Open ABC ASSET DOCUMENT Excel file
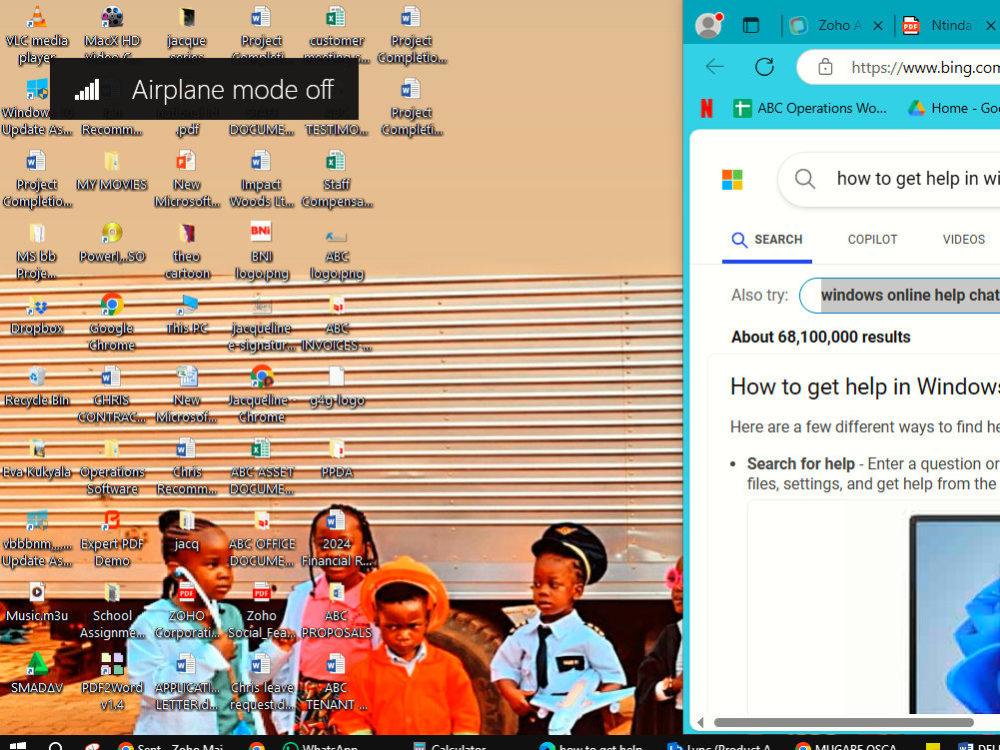 point(261,467)
